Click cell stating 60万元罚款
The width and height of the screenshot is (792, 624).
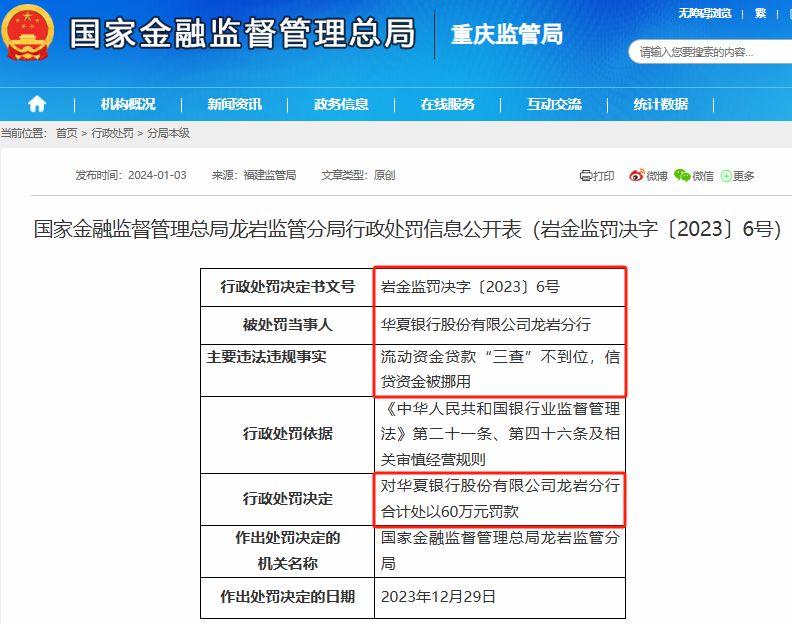500,499
